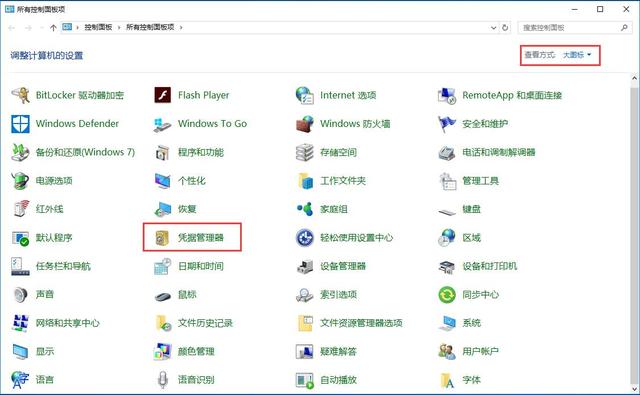Click the refresh button beside address bar
640x395 pixels.
[x=505, y=28]
